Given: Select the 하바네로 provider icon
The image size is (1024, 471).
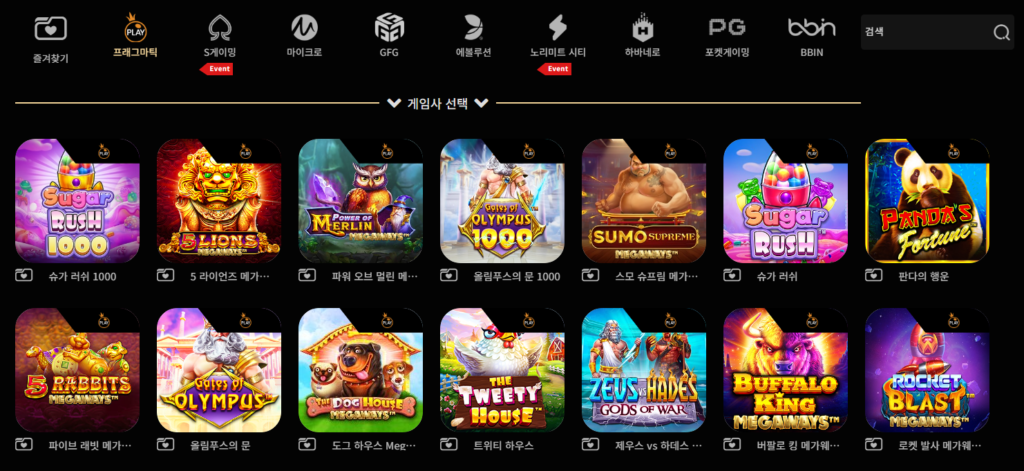Looking at the screenshot, I should pos(643,29).
